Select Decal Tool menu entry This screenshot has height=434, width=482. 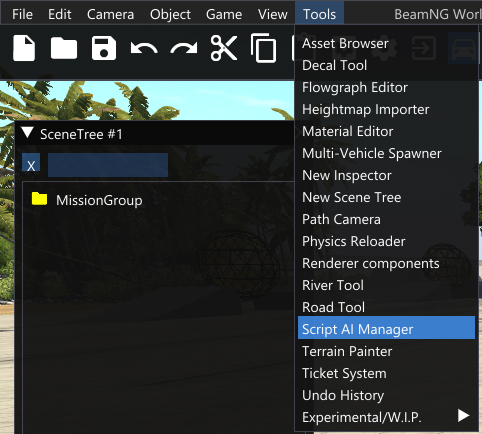point(386,65)
